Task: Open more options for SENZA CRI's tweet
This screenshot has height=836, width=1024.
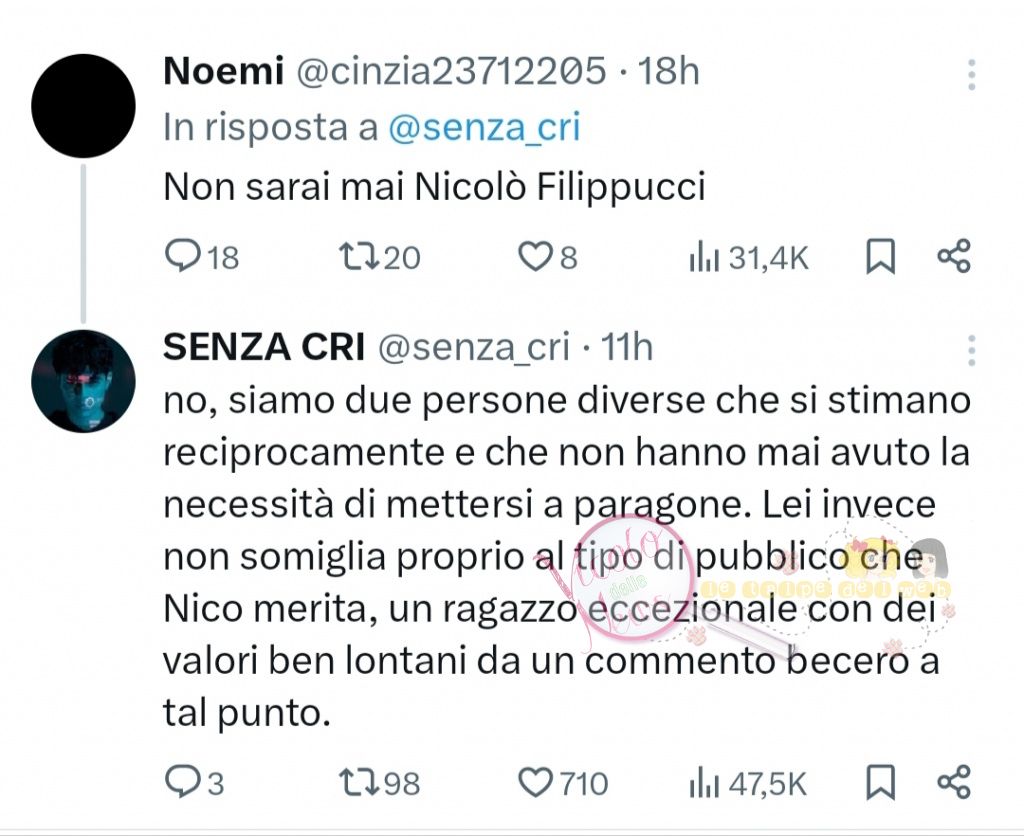Action: [971, 349]
